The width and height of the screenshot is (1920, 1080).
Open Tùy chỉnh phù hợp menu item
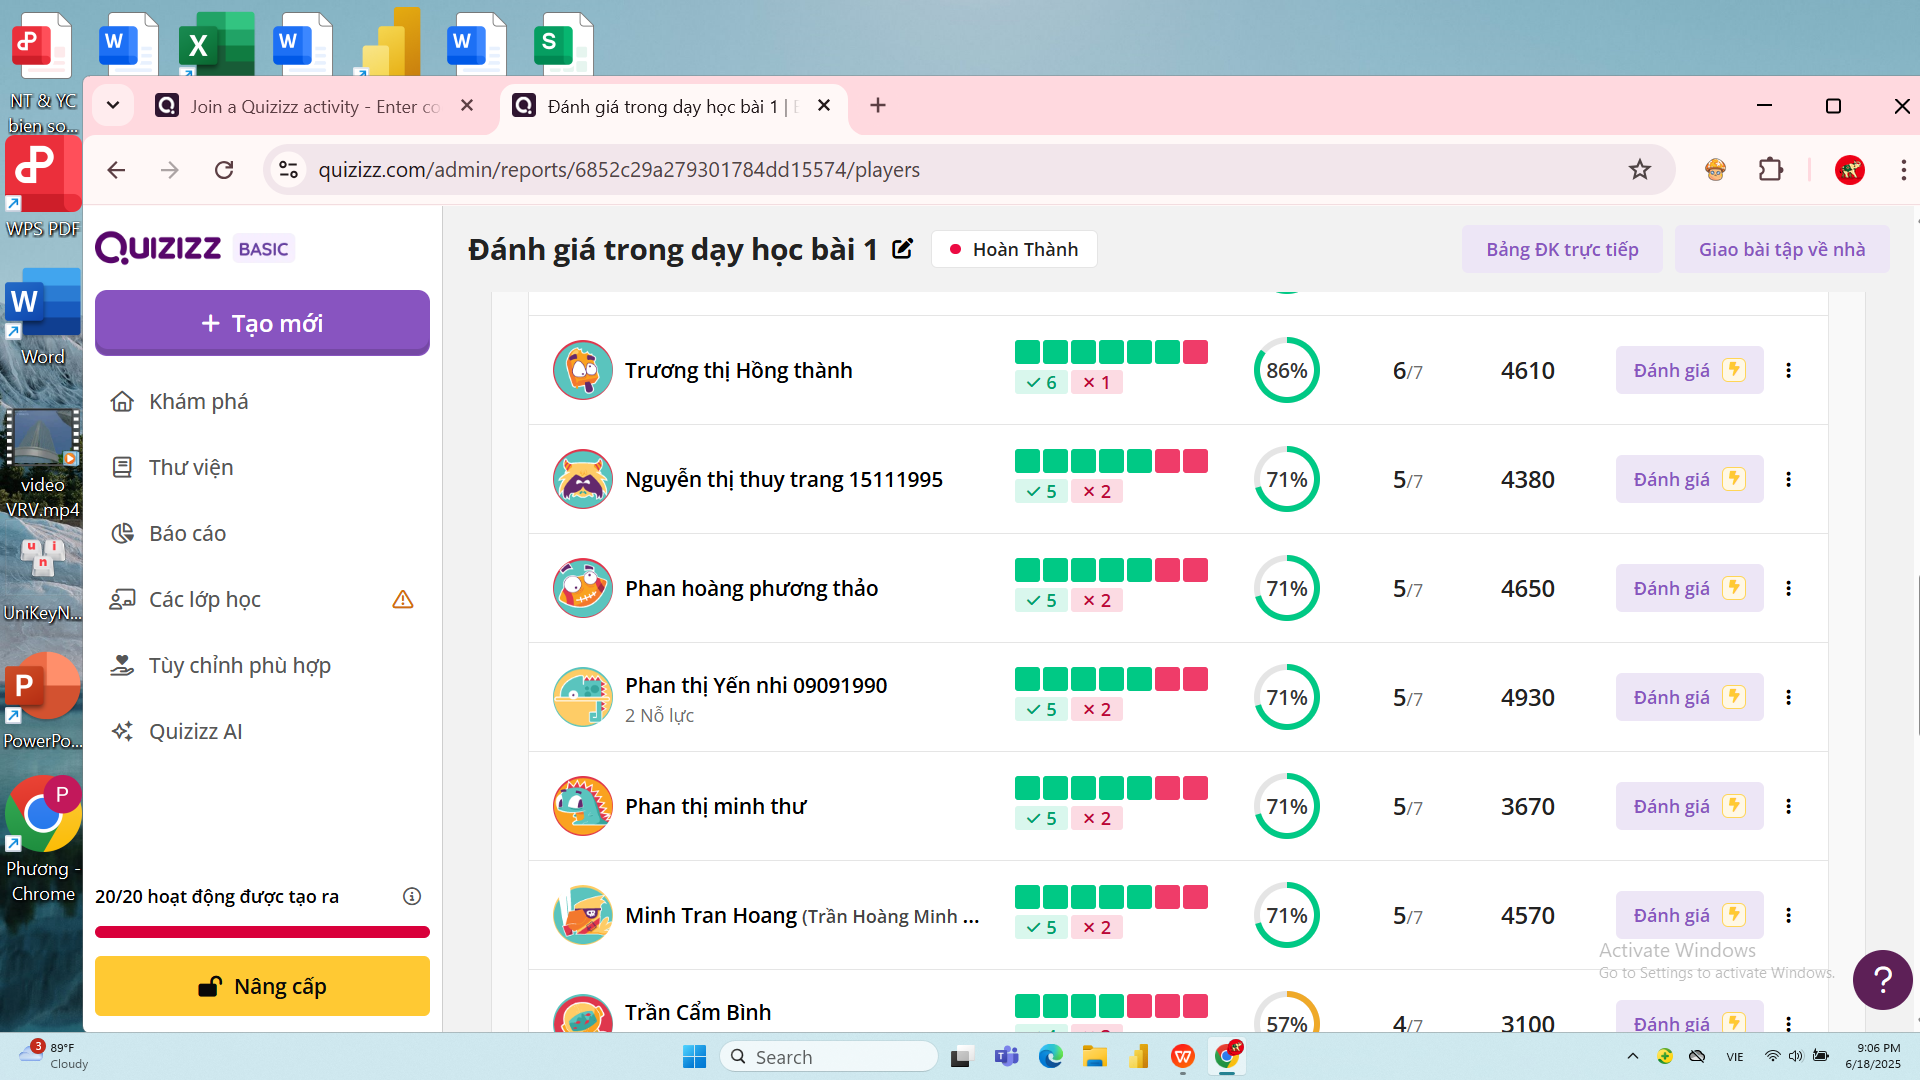tap(239, 665)
